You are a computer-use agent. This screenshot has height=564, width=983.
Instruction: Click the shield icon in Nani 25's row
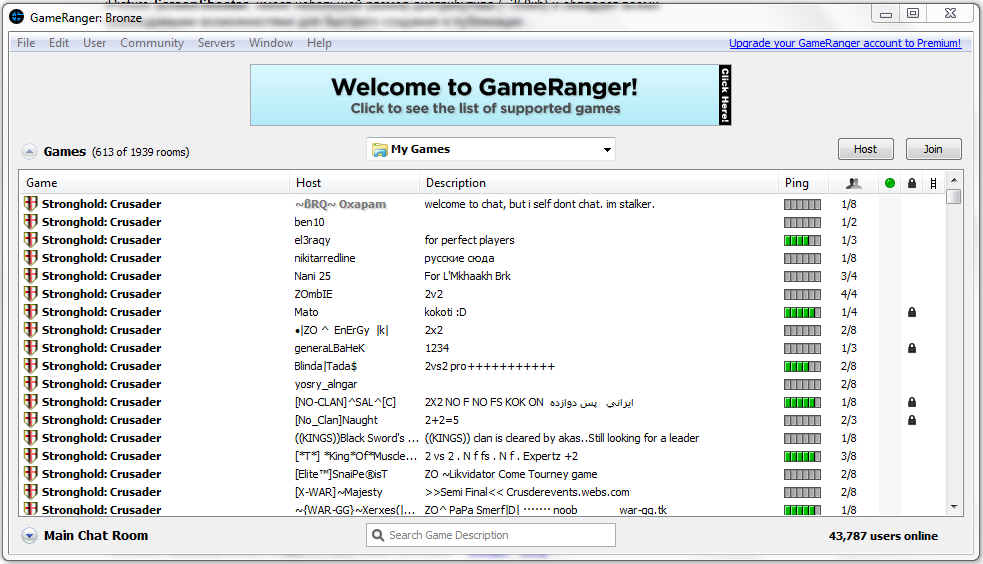31,276
